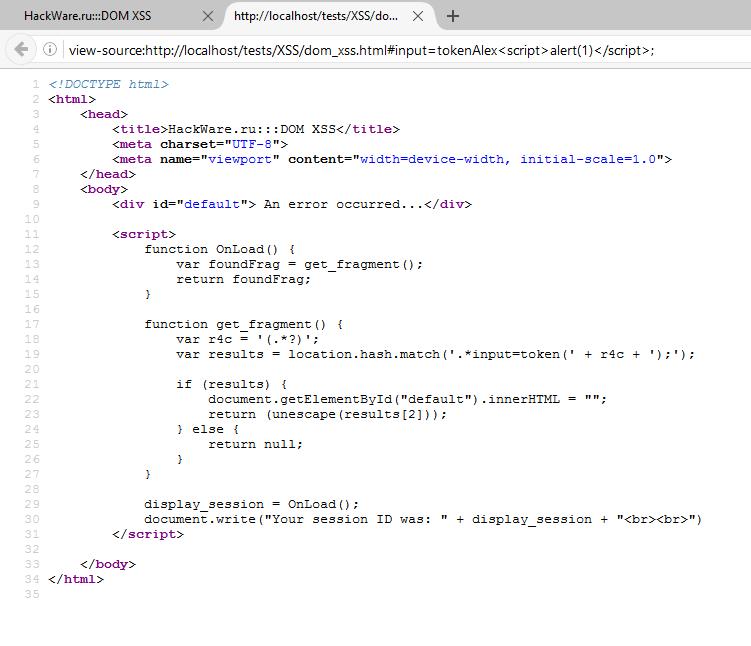The height and width of the screenshot is (646, 751).
Task: Click the view-source URL address field
Action: point(362,50)
